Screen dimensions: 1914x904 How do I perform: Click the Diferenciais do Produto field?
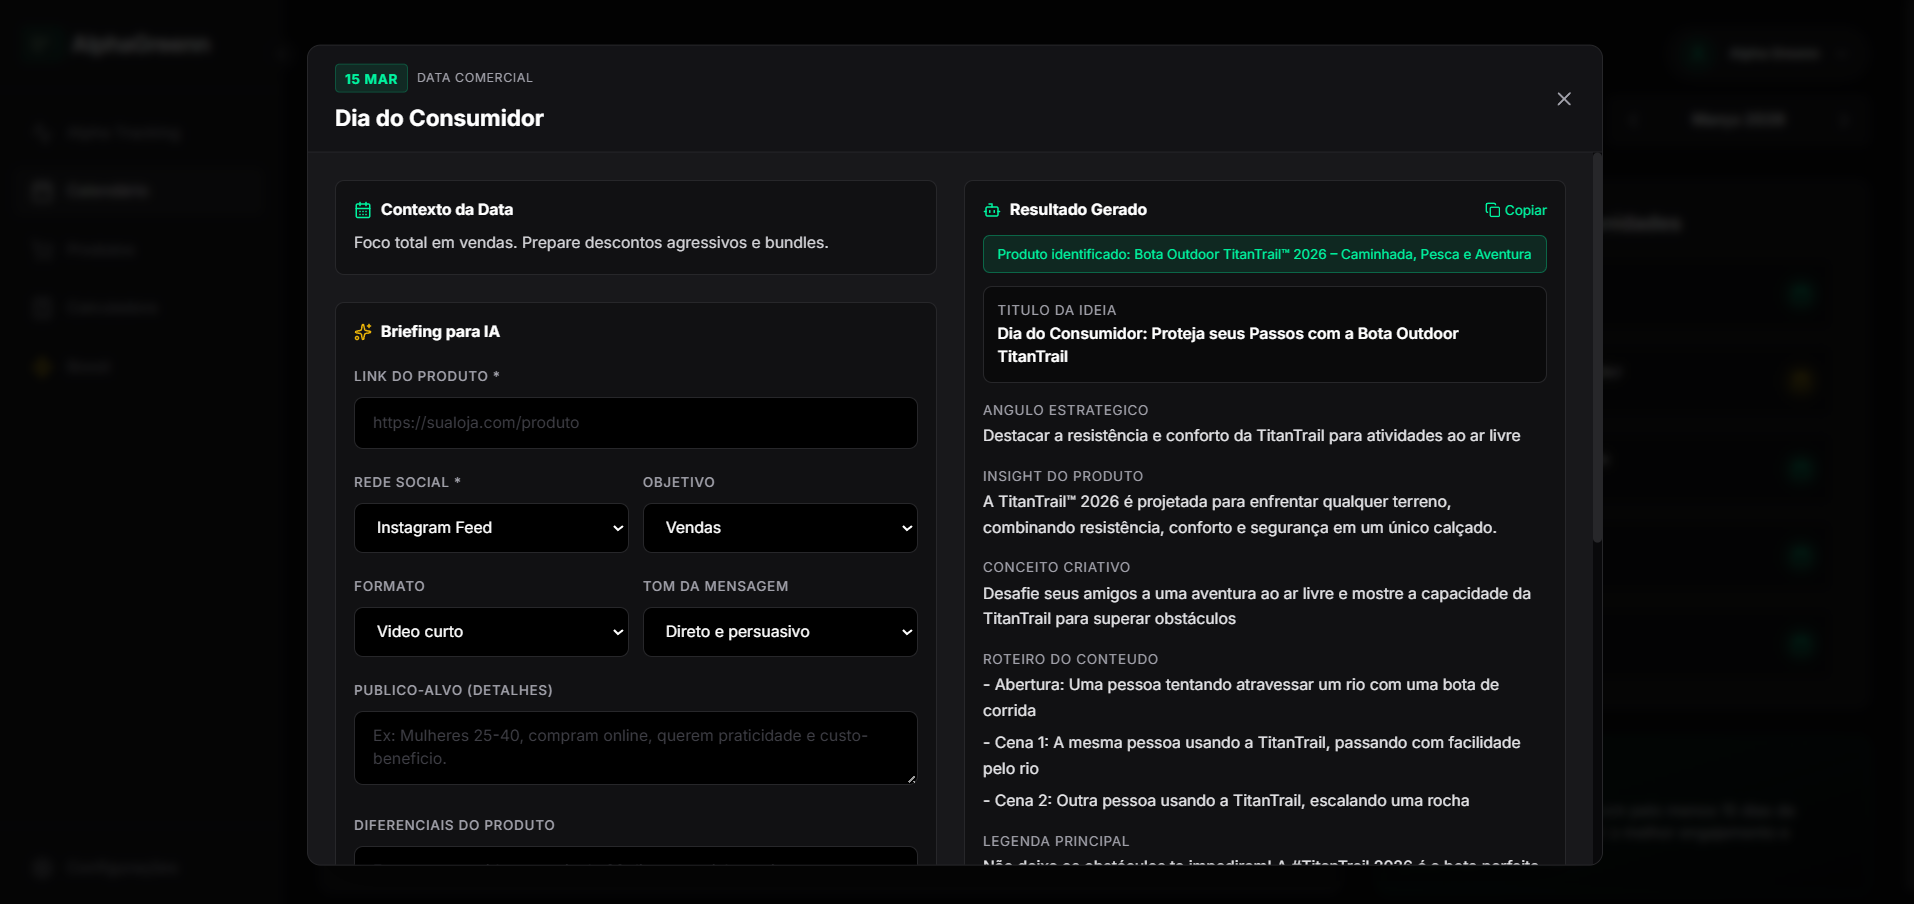pos(635,856)
